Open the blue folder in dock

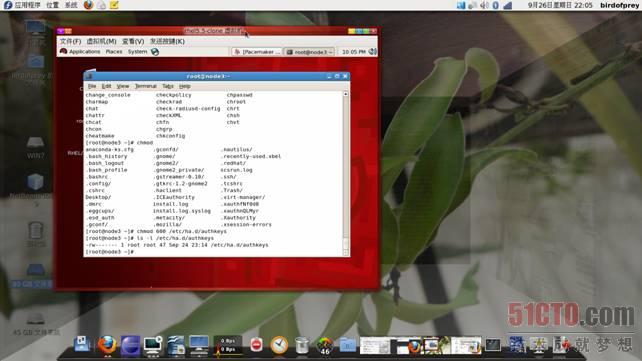coord(348,345)
